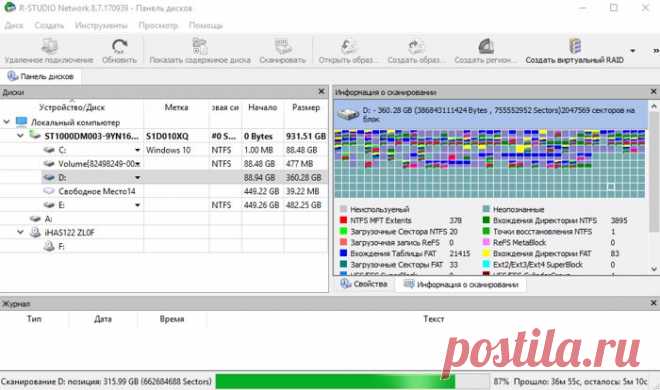The height and width of the screenshot is (390, 660).
Task: Open the toolbar overflow arrow after RAID
Action: point(632,51)
